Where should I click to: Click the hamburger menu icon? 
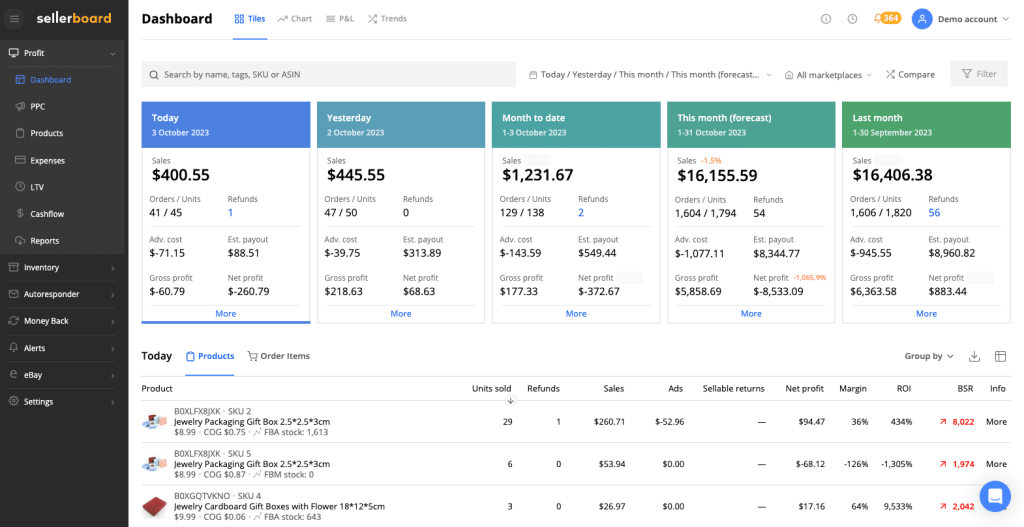14,18
